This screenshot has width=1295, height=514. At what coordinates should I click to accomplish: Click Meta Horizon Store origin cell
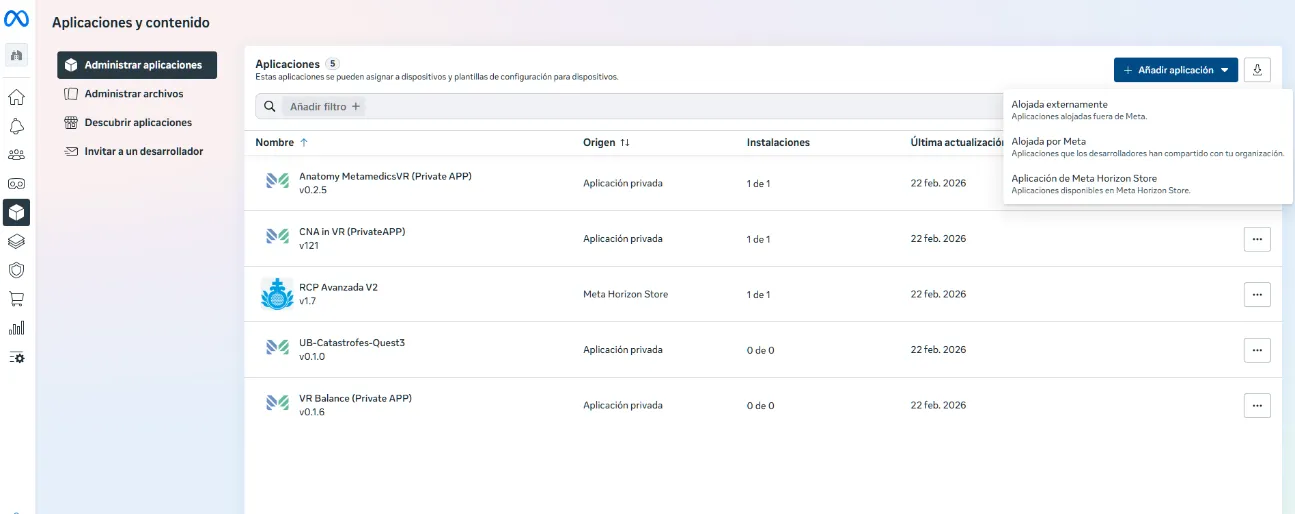point(625,294)
